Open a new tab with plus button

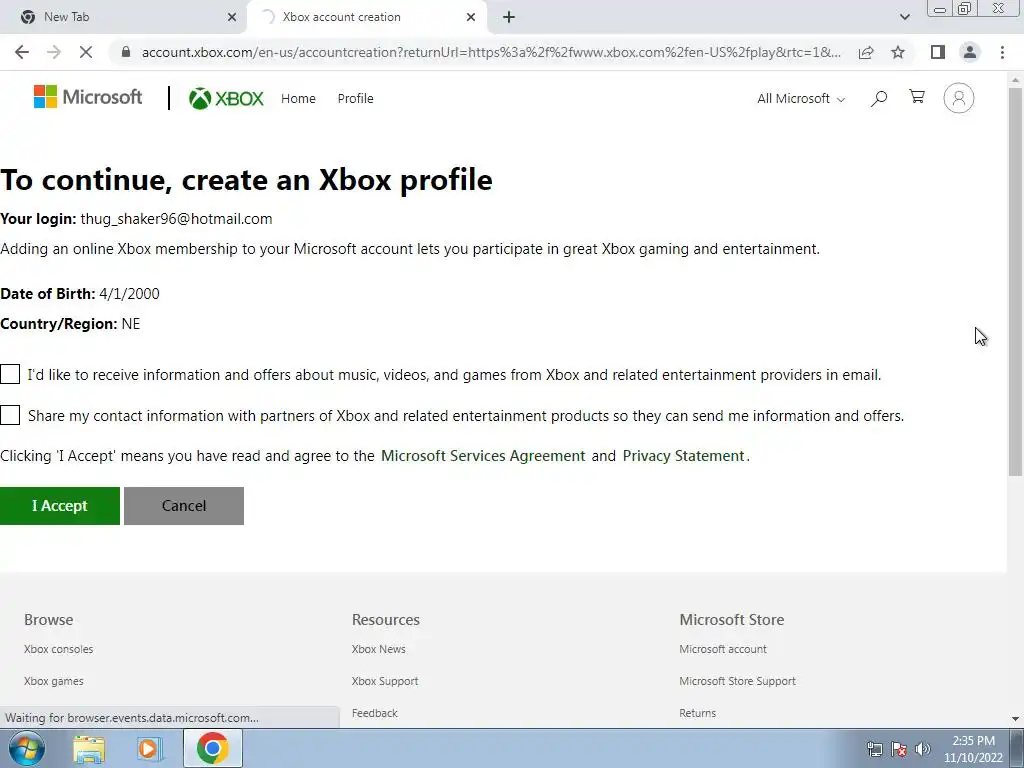click(509, 17)
